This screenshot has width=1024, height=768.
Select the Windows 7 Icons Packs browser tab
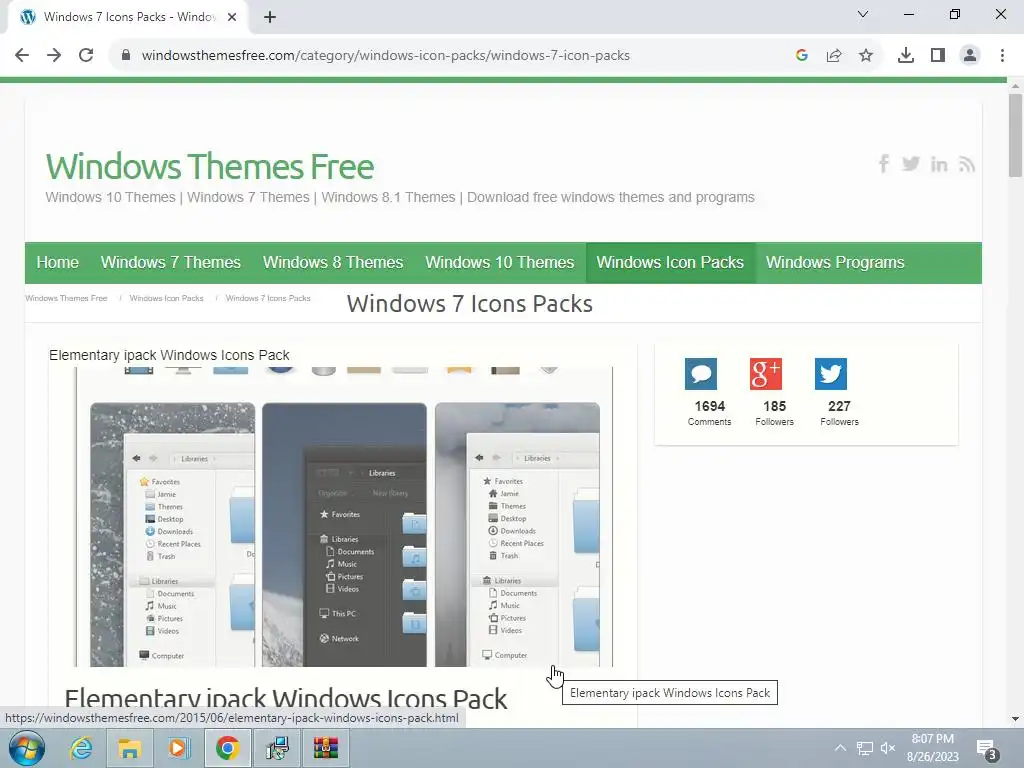click(127, 17)
